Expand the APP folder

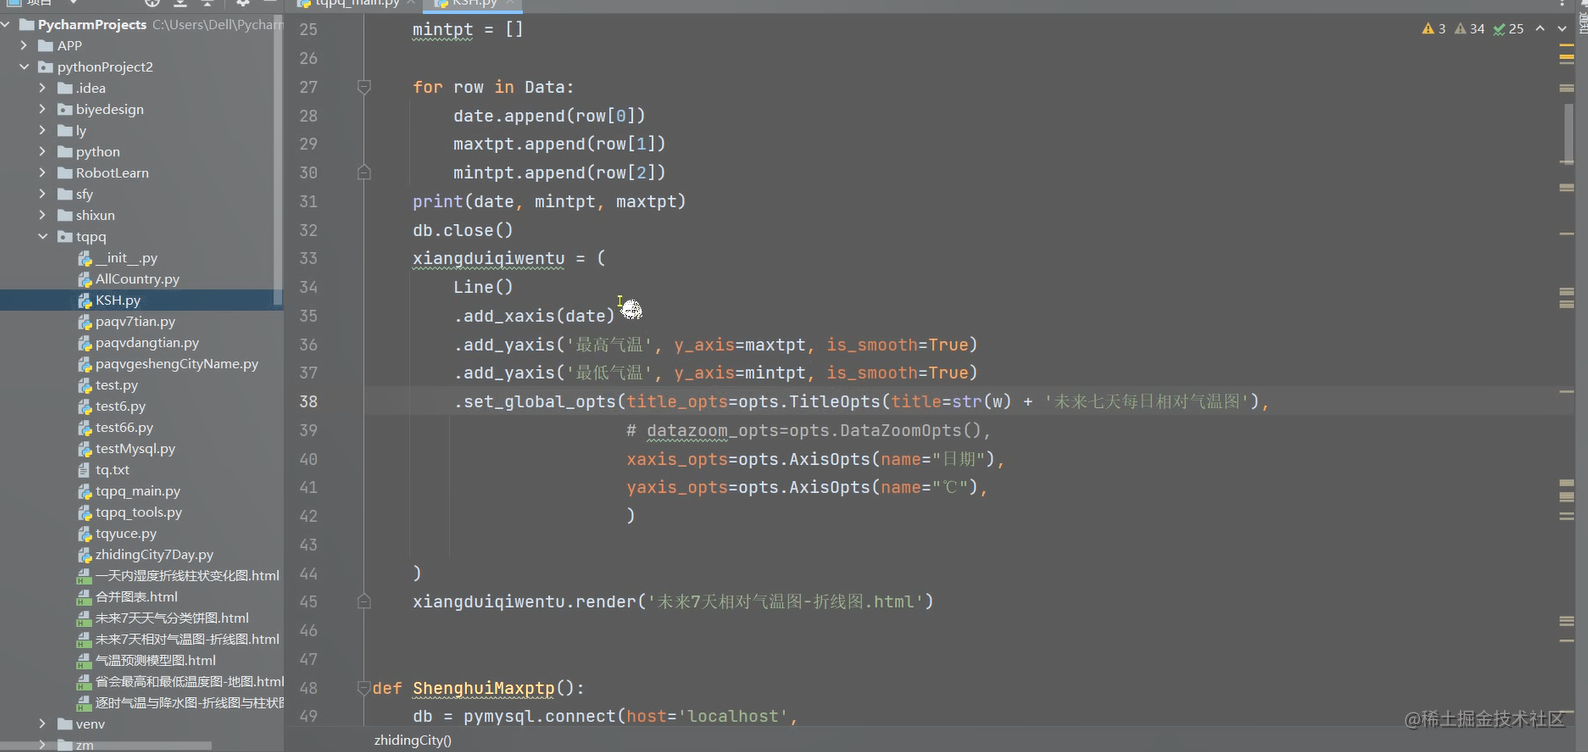point(24,46)
